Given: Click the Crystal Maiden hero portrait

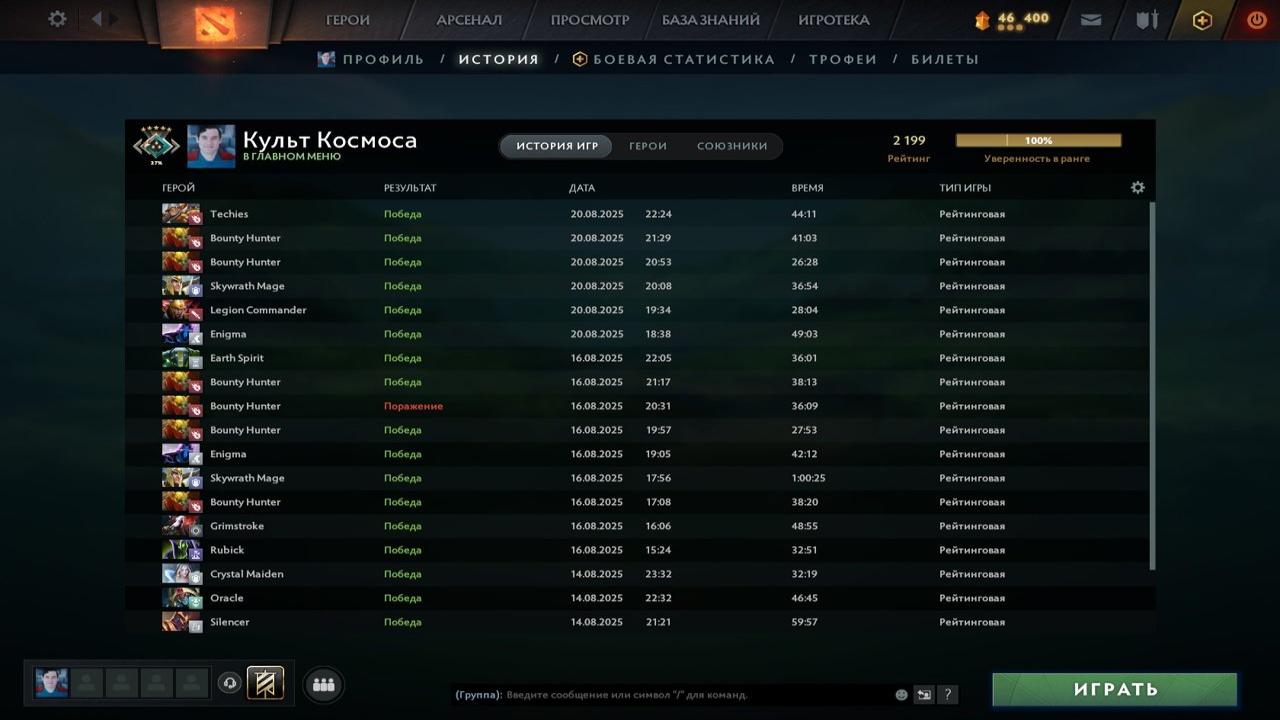Looking at the screenshot, I should tap(181, 574).
